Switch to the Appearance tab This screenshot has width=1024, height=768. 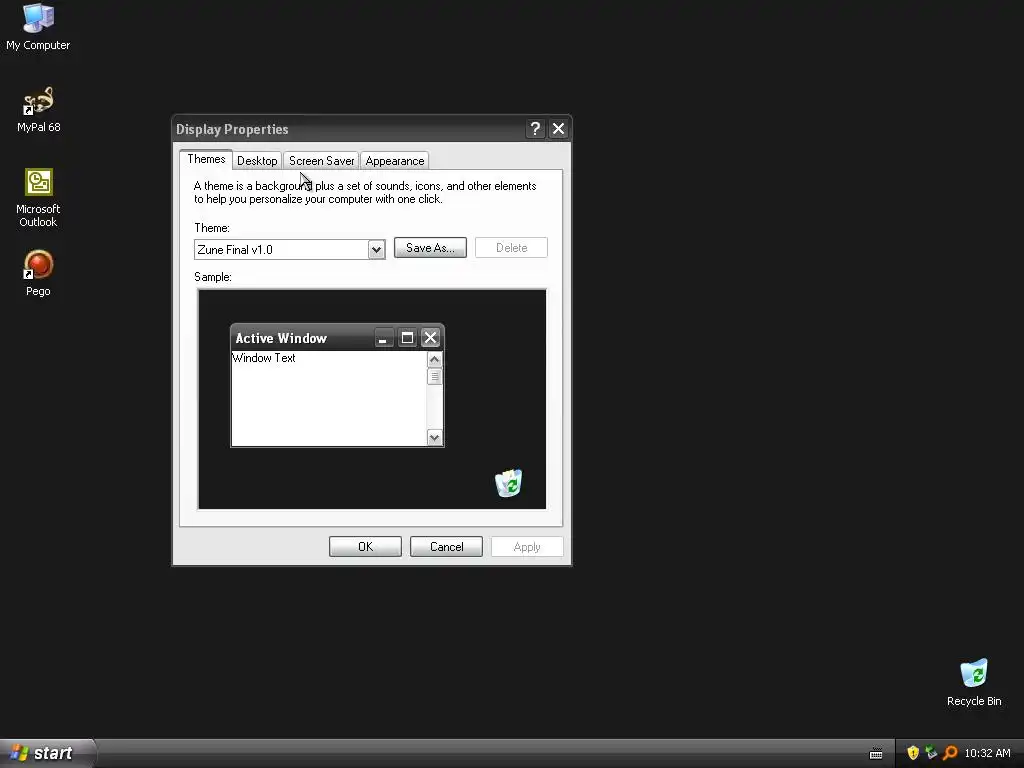394,161
